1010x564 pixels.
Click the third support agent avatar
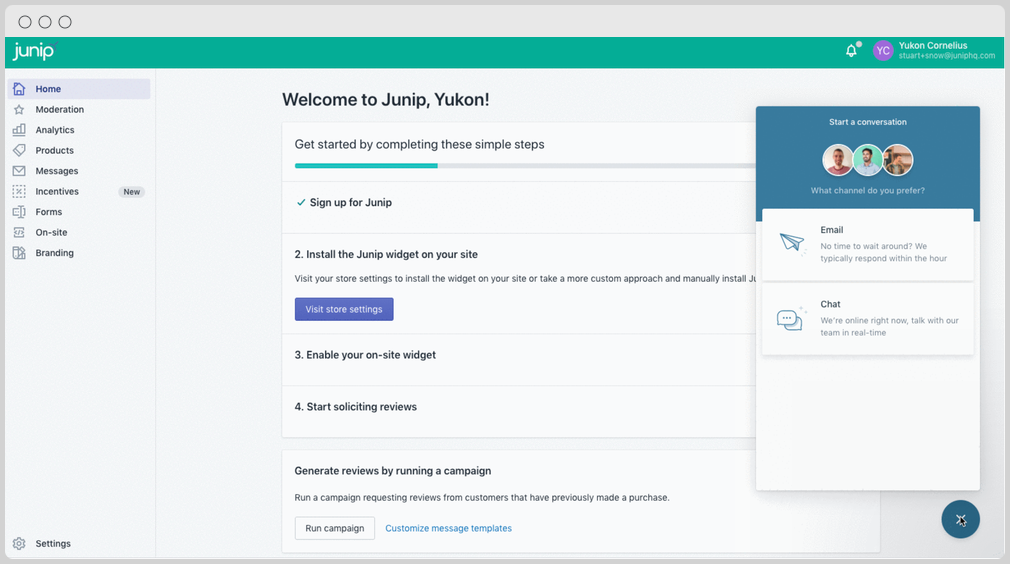[x=897, y=160]
